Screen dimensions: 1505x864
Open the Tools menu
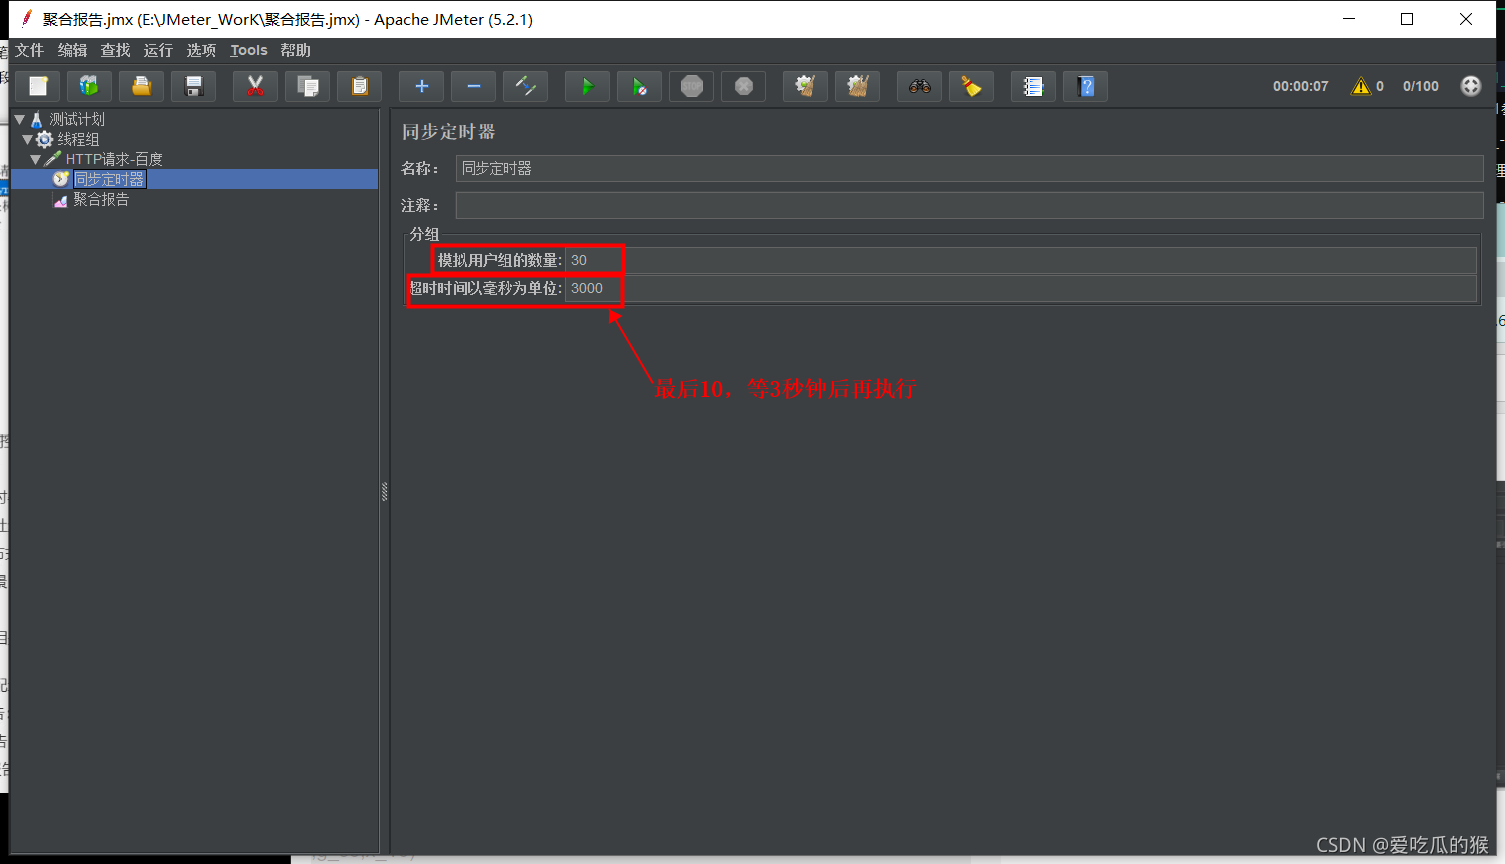(x=249, y=50)
